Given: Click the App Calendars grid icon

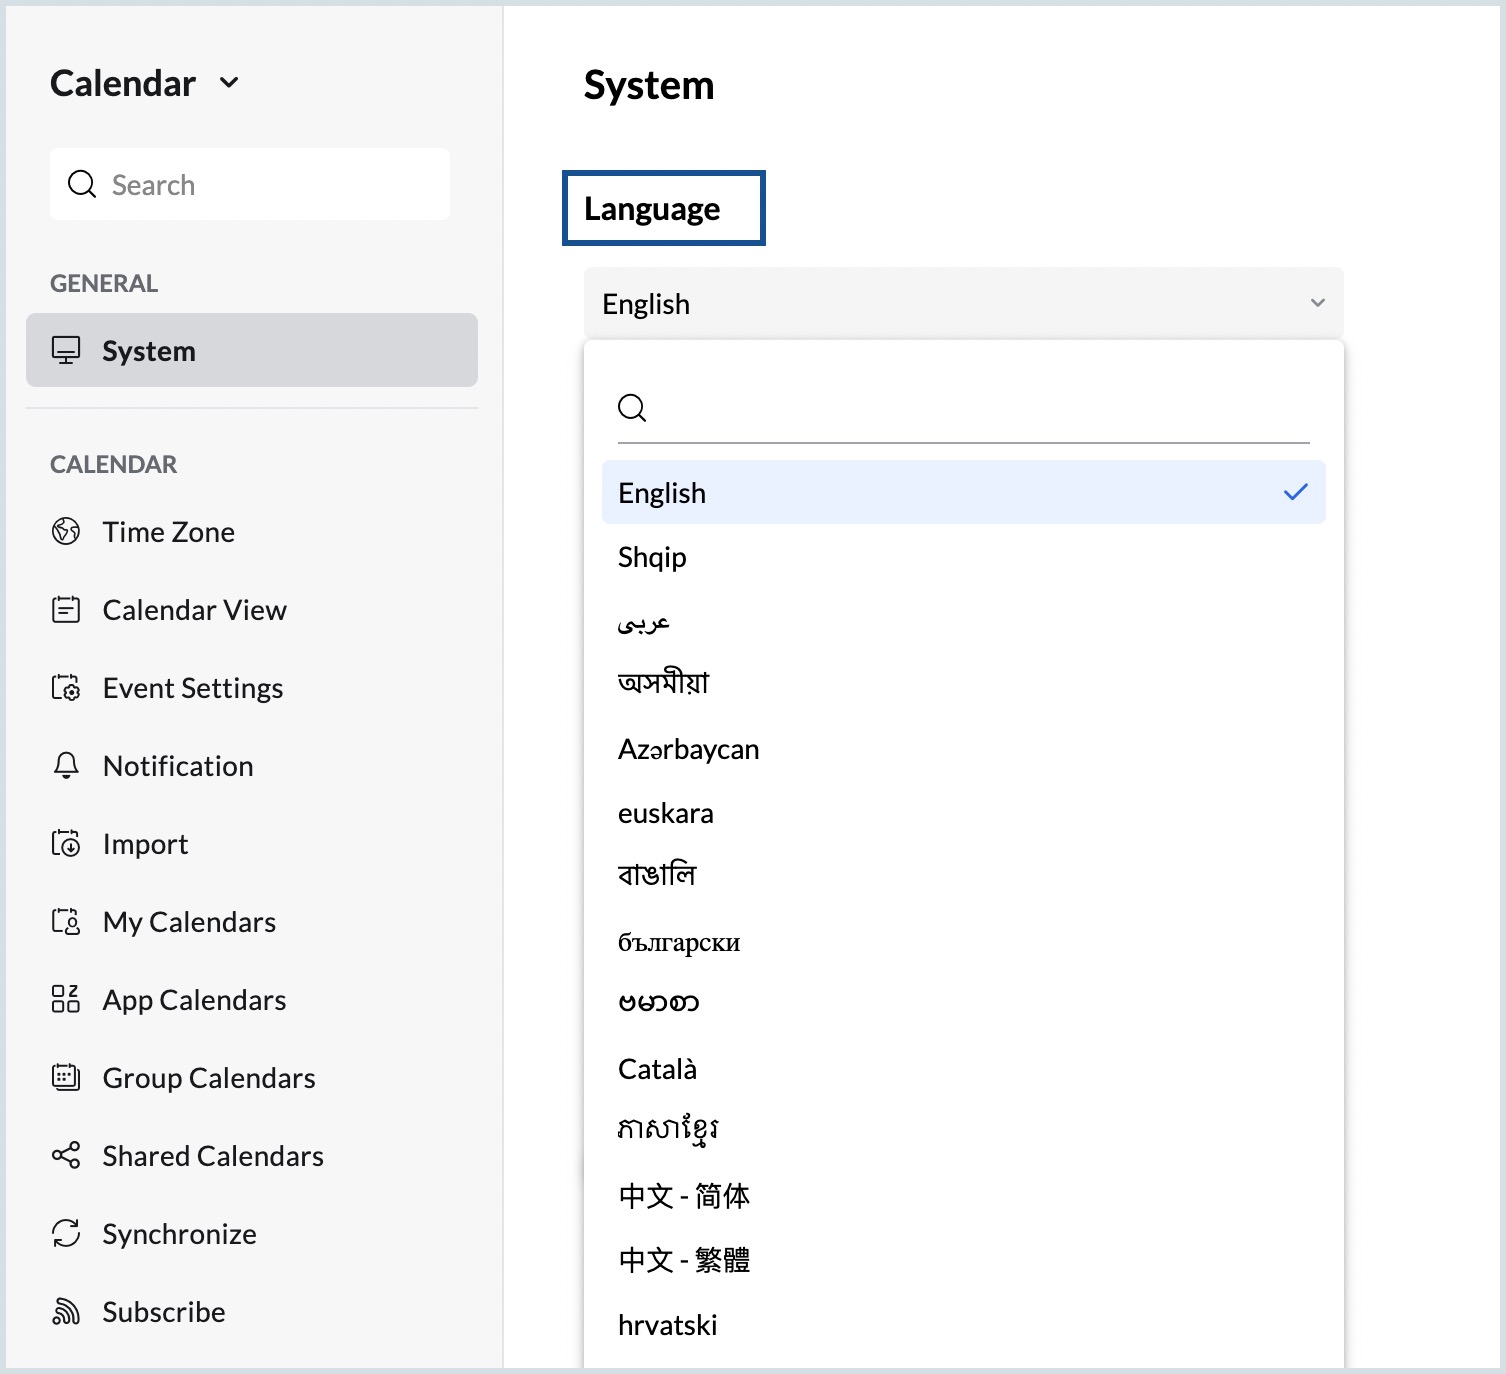Looking at the screenshot, I should (x=66, y=999).
